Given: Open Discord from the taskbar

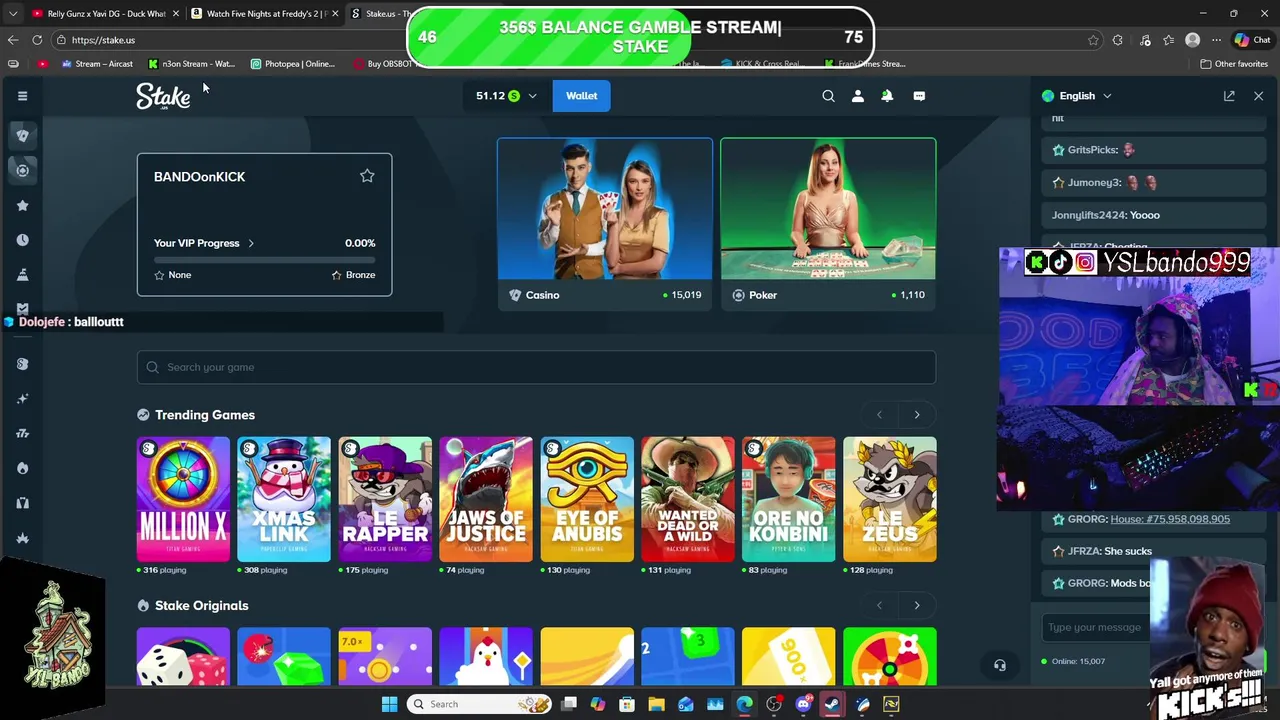Looking at the screenshot, I should click(x=803, y=704).
